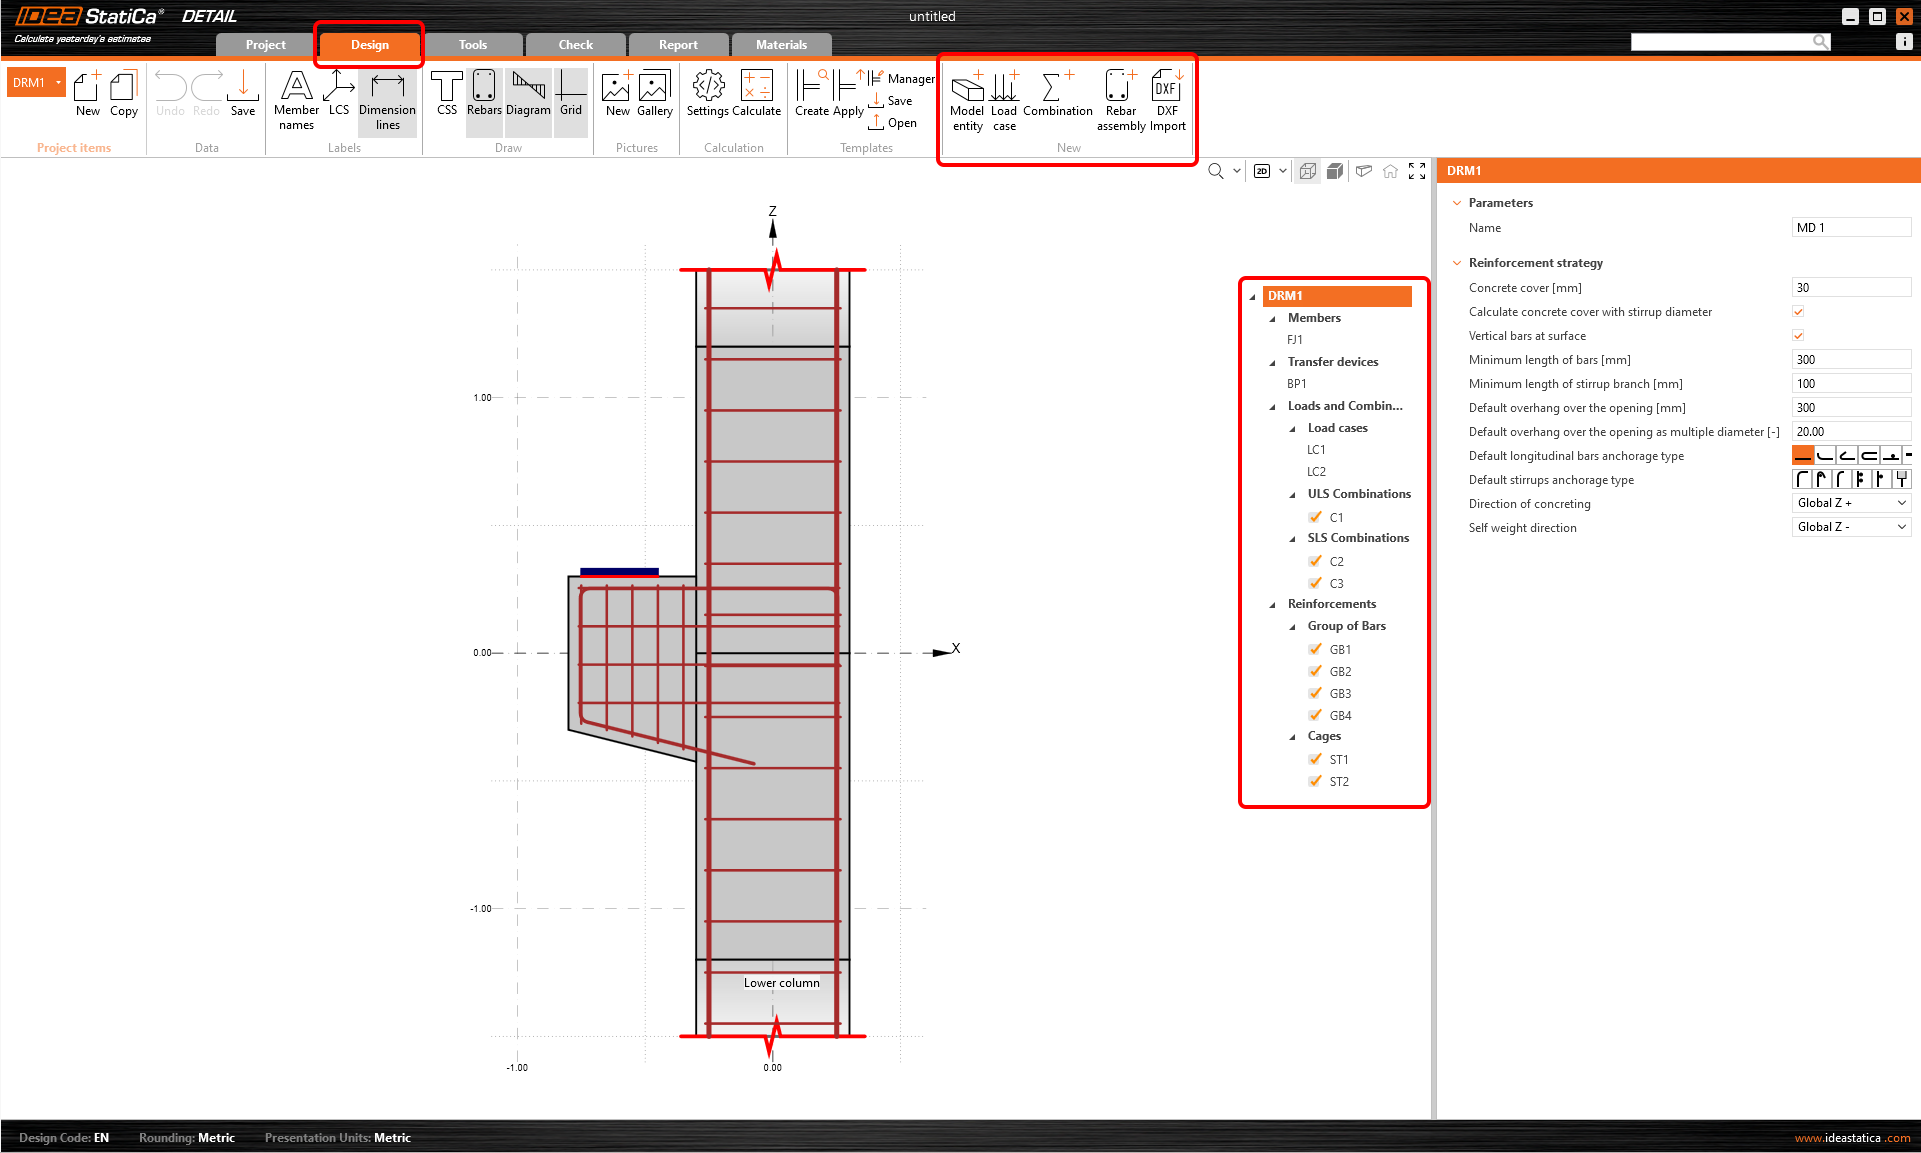Uncheck the GB2 bar group
The width and height of the screenshot is (1921, 1153).
click(1315, 671)
